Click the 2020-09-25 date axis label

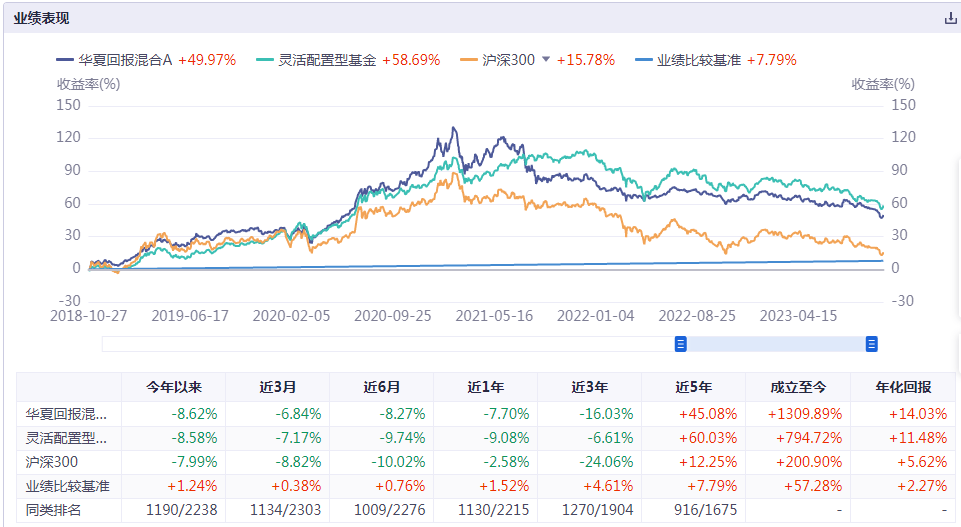pos(393,316)
